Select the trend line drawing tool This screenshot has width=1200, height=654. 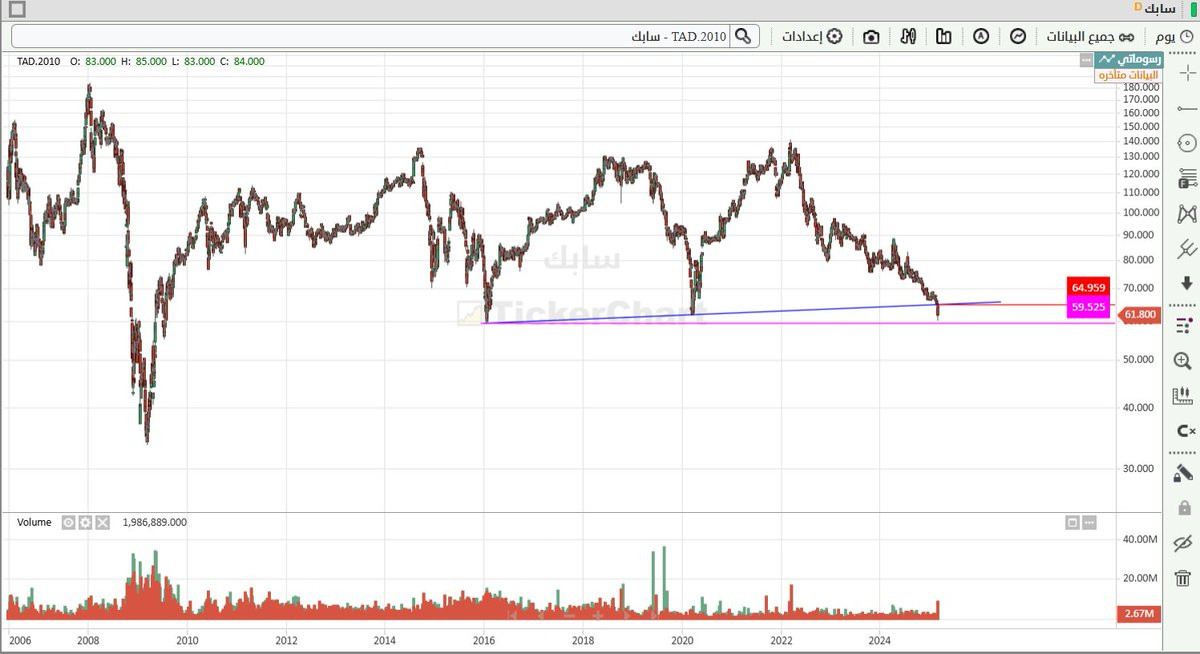click(x=1186, y=108)
